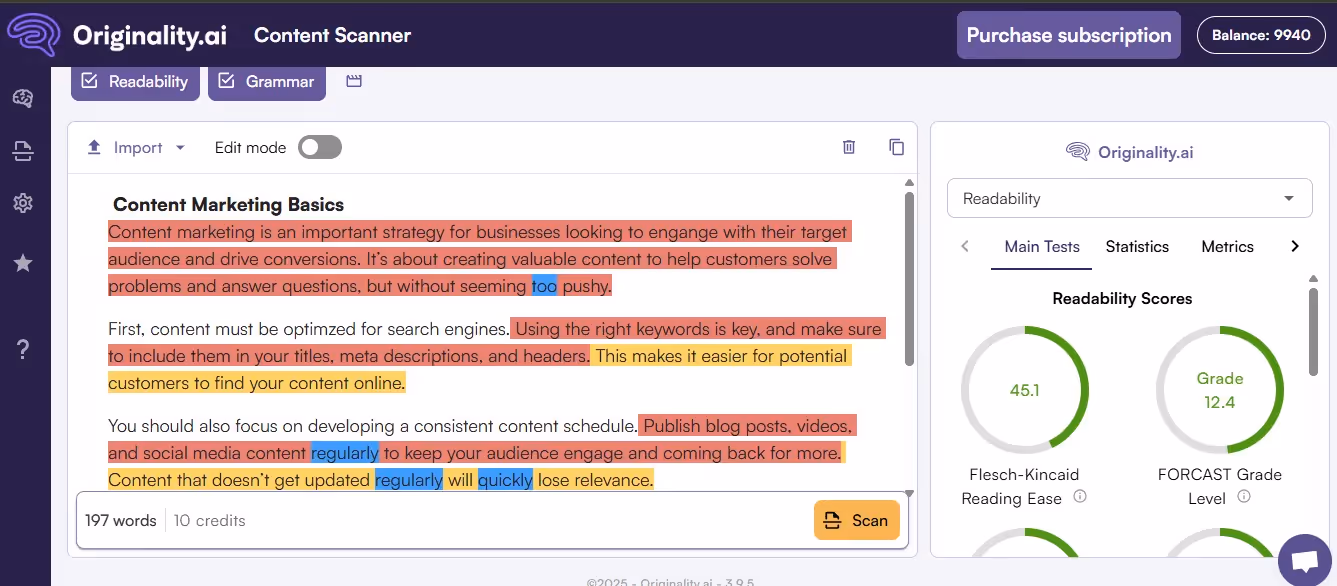Click the Originality.ai brain logo
This screenshot has height=586, width=1337.
(34, 35)
